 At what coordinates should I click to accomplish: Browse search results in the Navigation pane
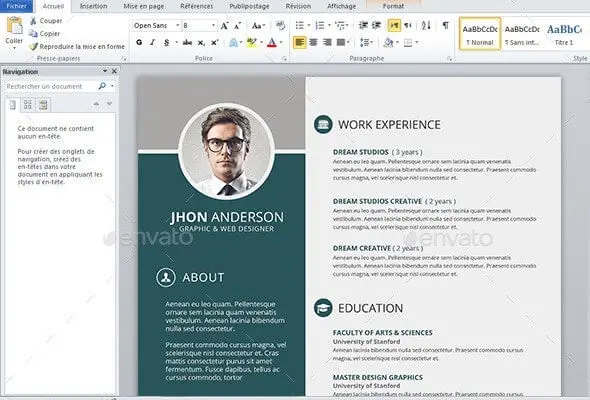point(43,105)
